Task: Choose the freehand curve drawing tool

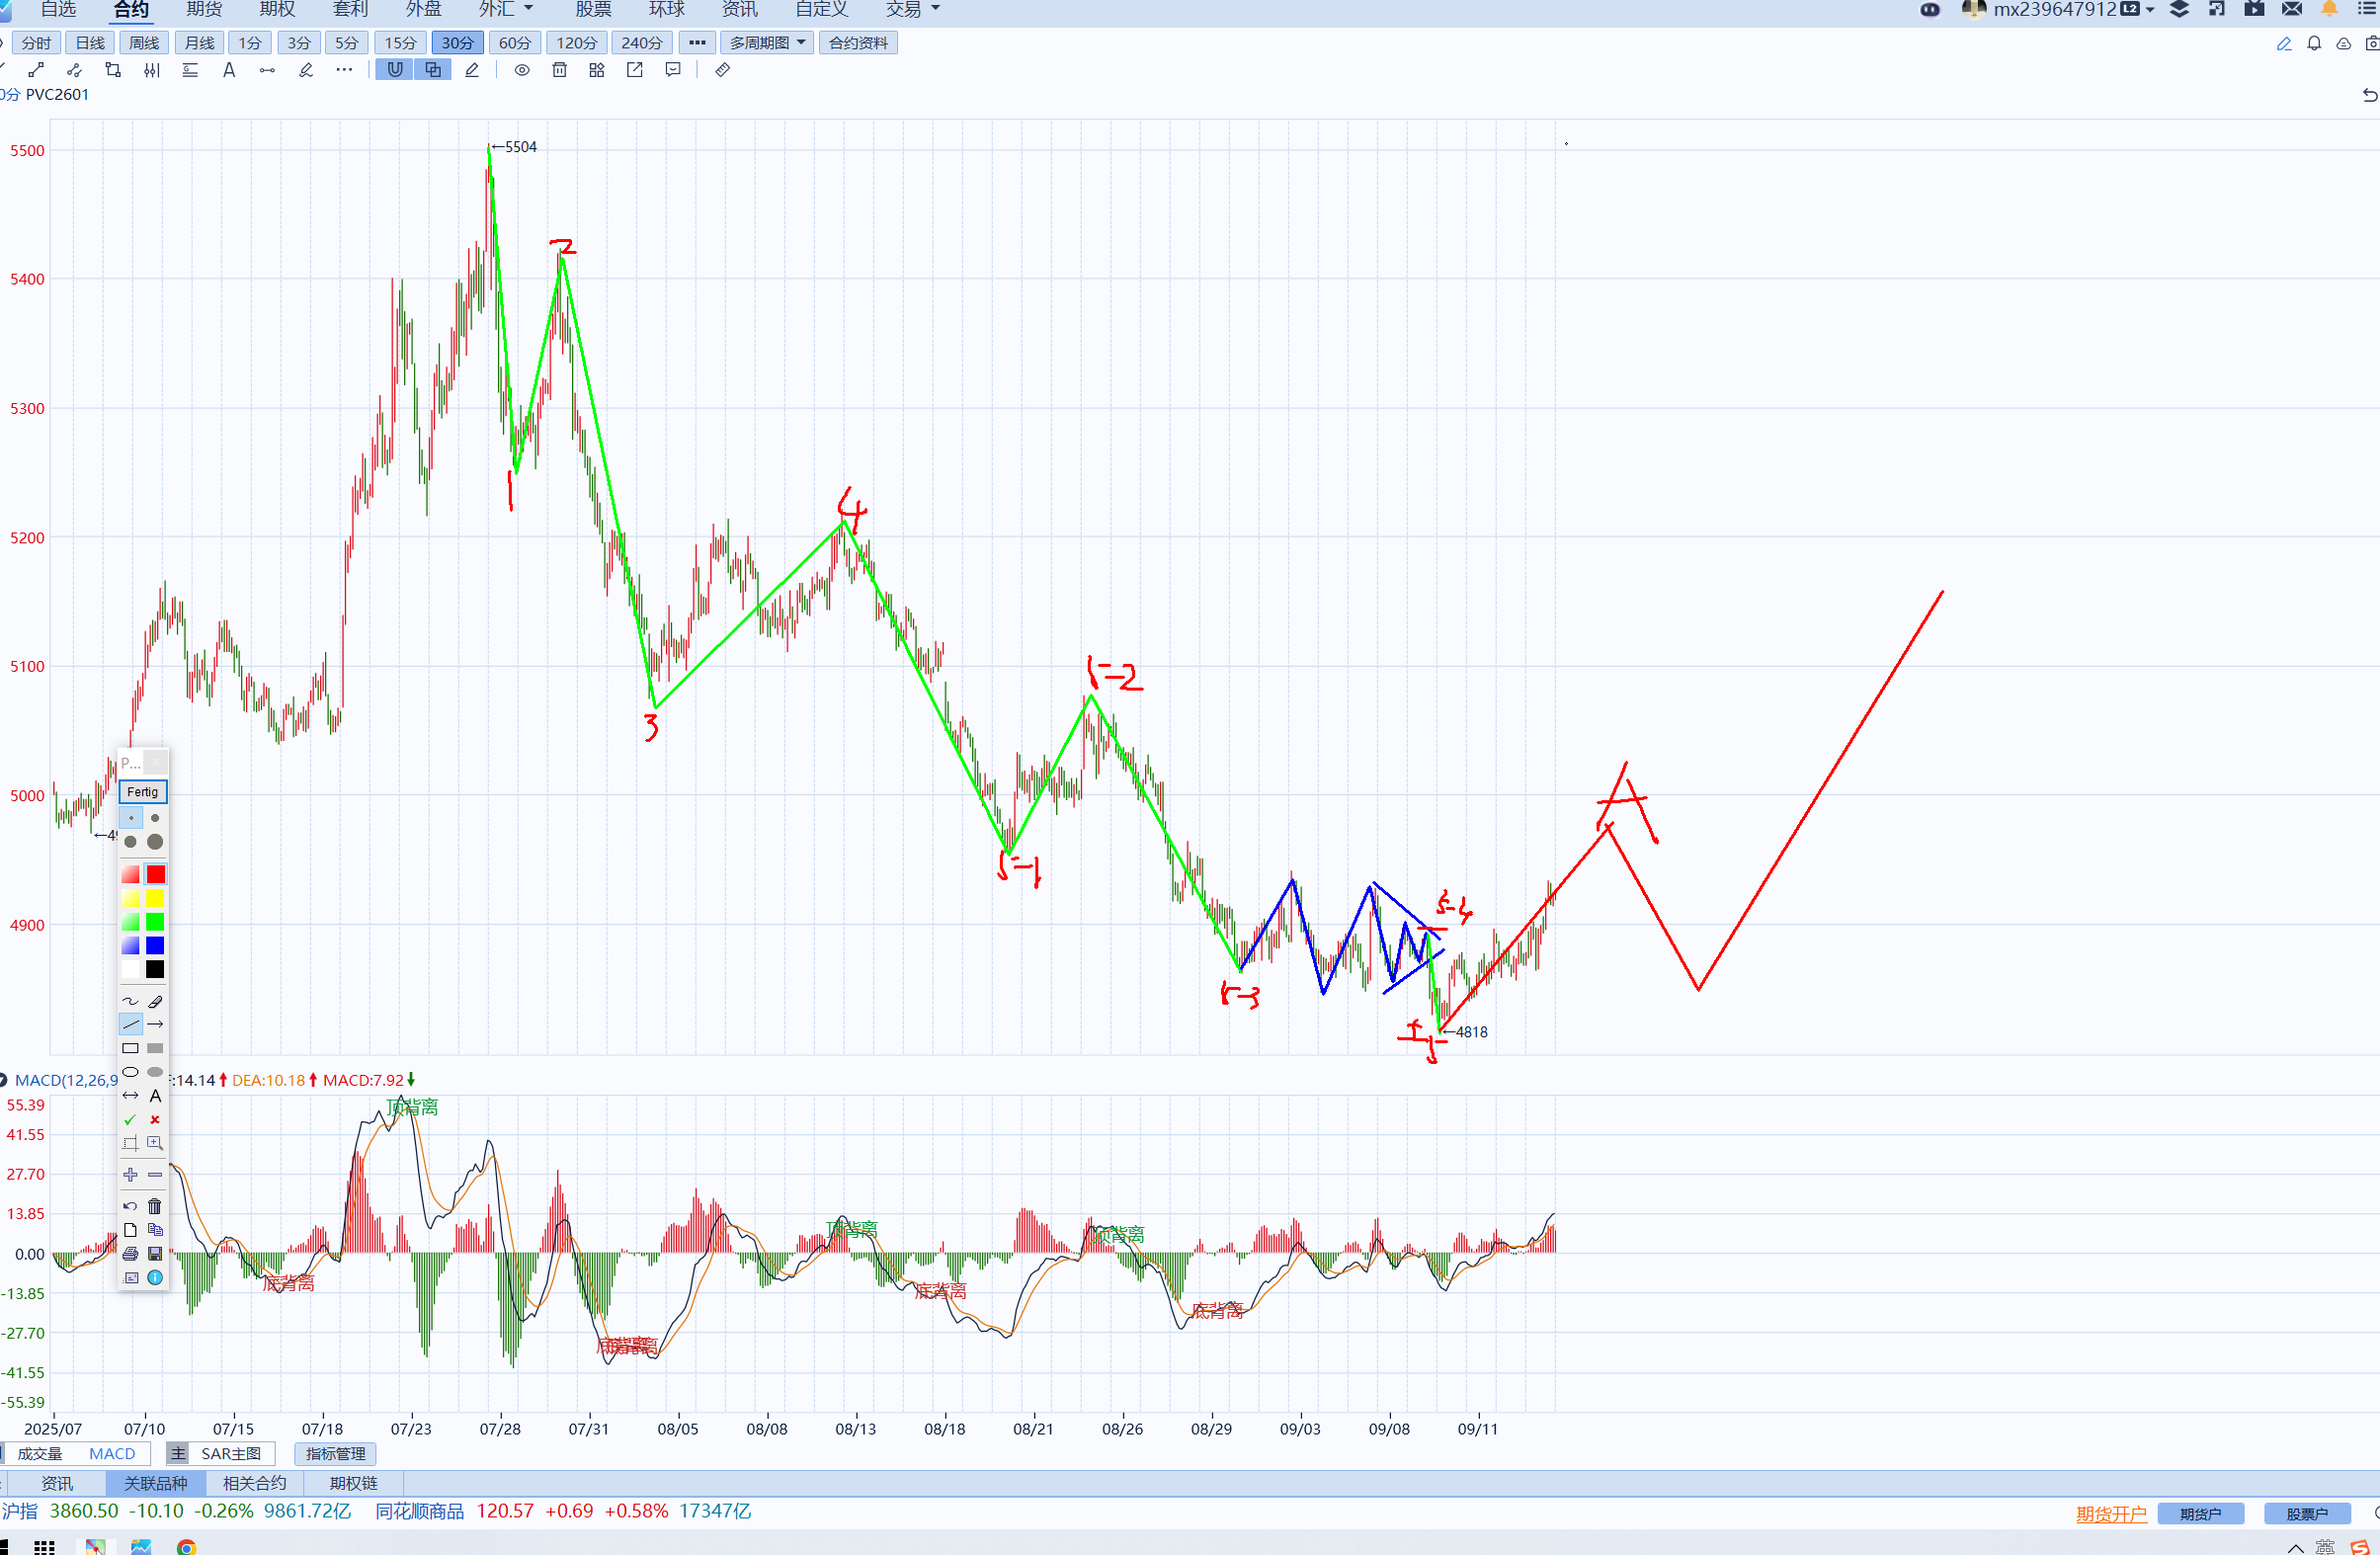Action: tap(130, 1001)
